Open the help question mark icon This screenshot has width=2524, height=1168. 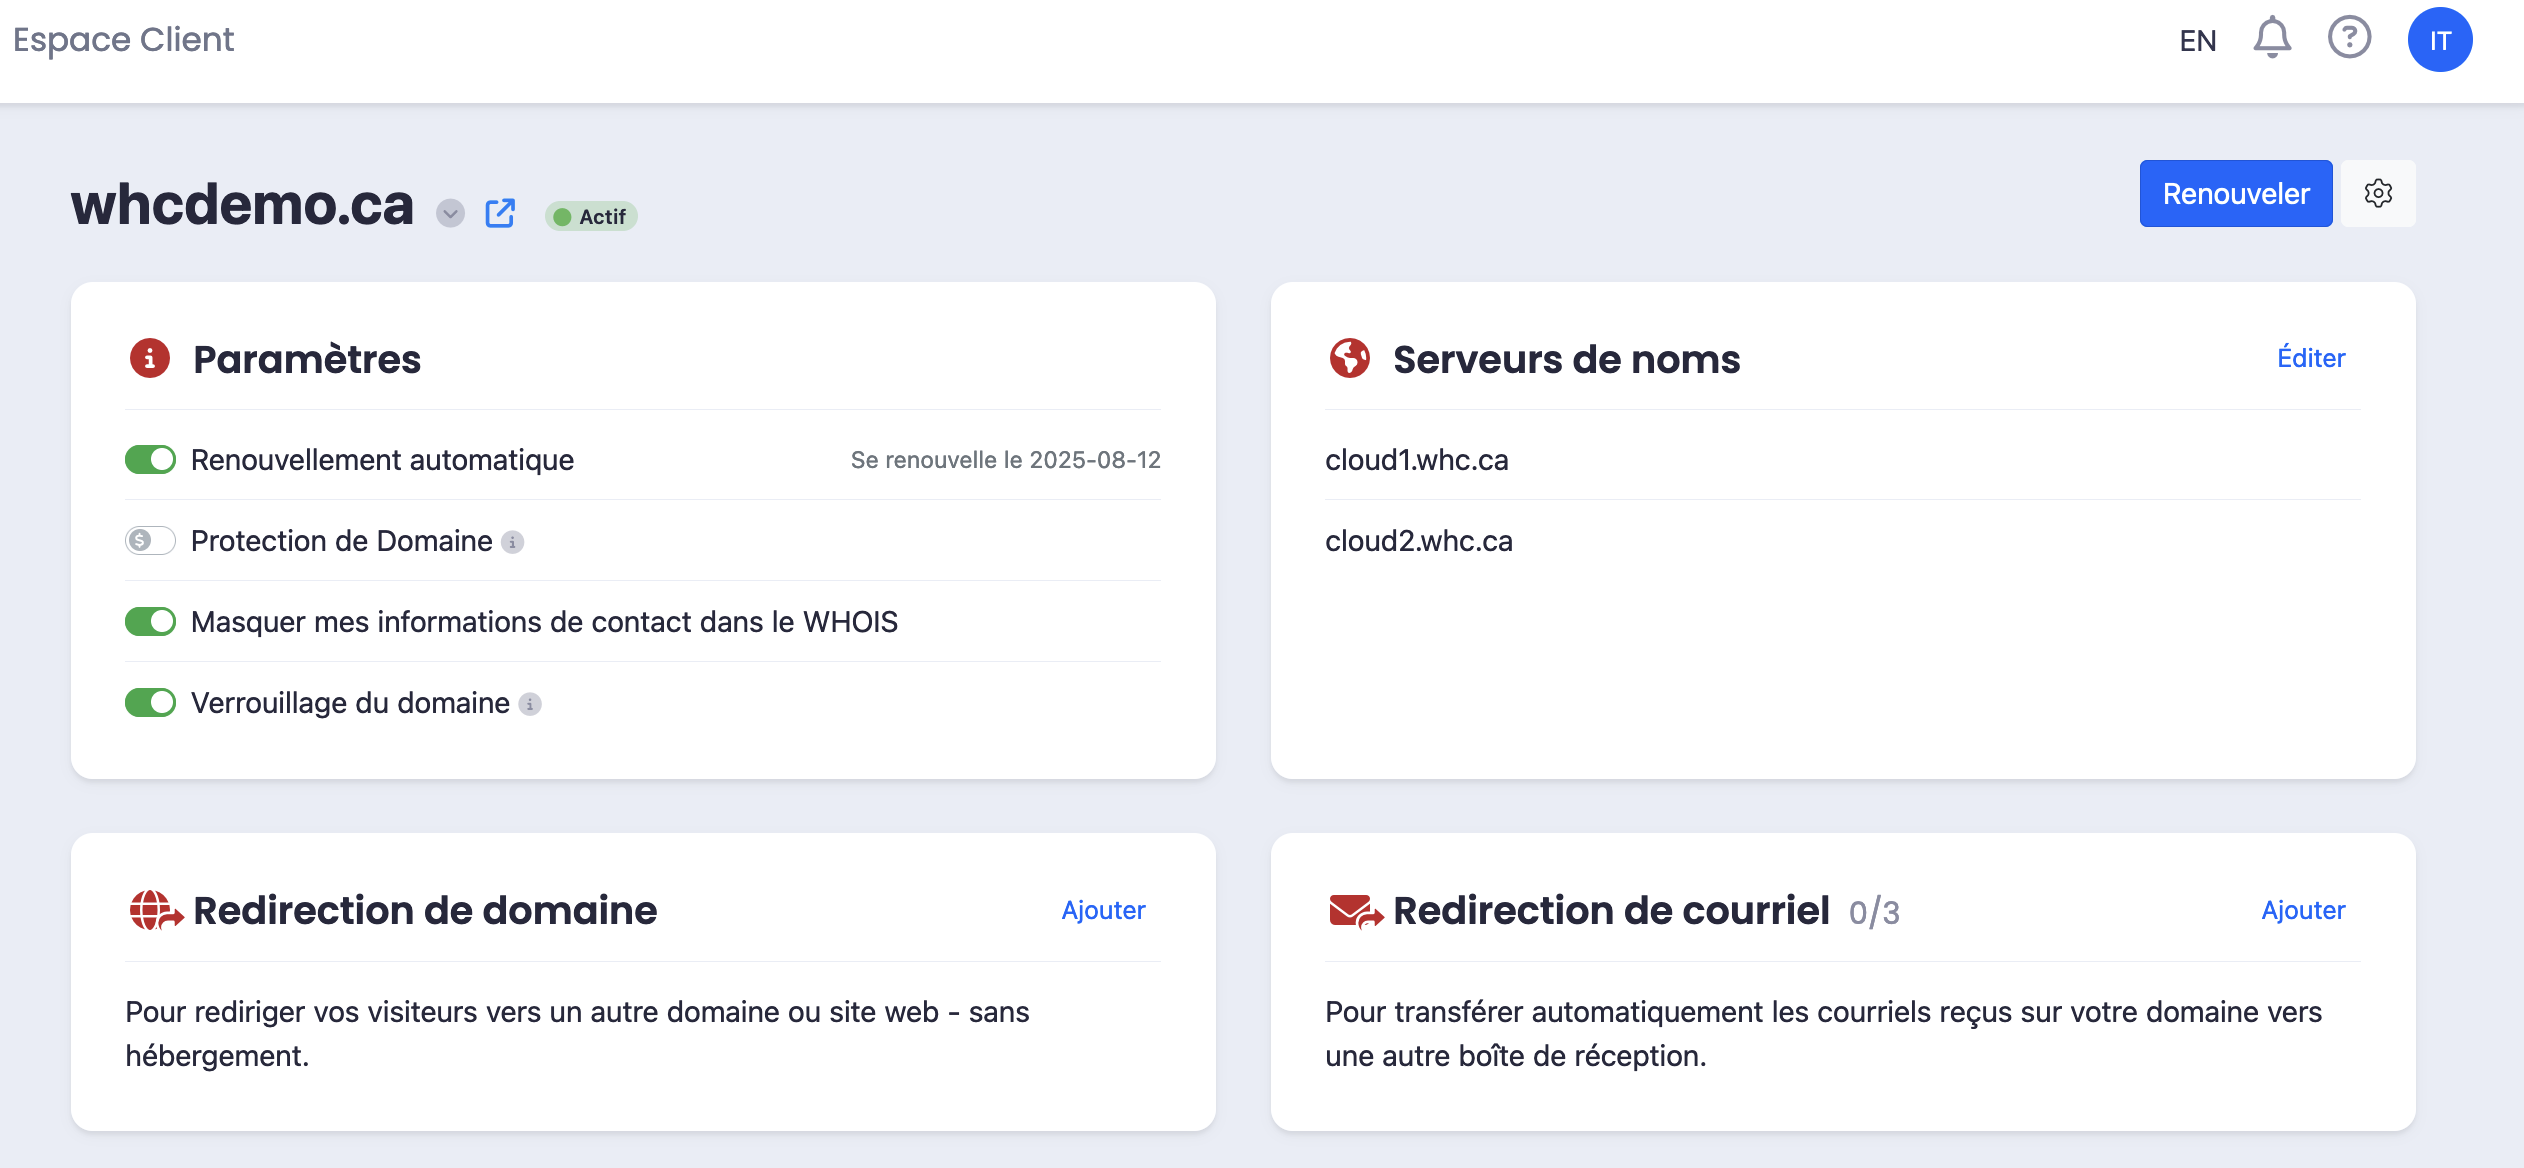2349,39
